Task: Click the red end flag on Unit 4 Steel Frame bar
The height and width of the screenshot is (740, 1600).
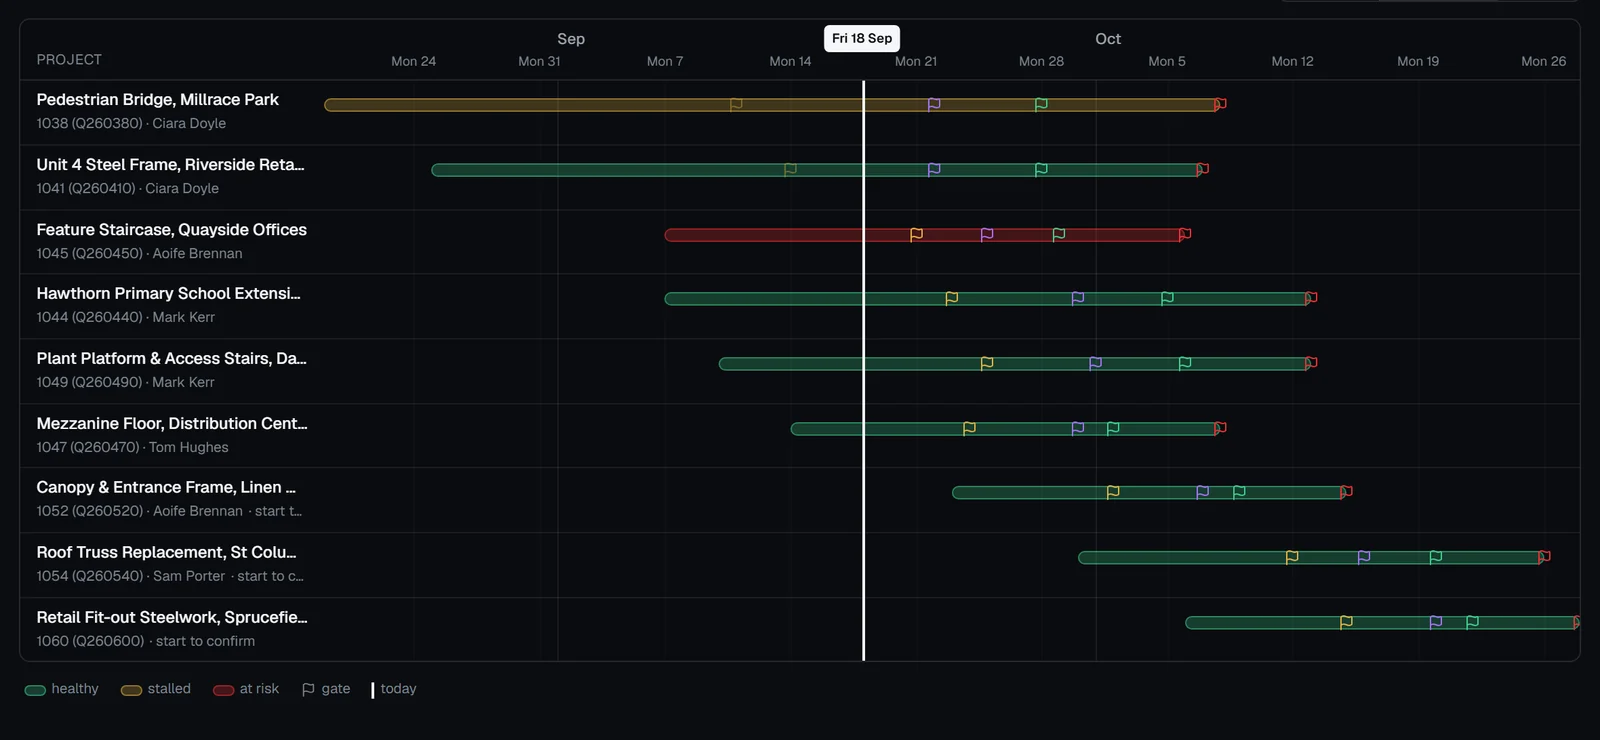Action: pos(1203,169)
